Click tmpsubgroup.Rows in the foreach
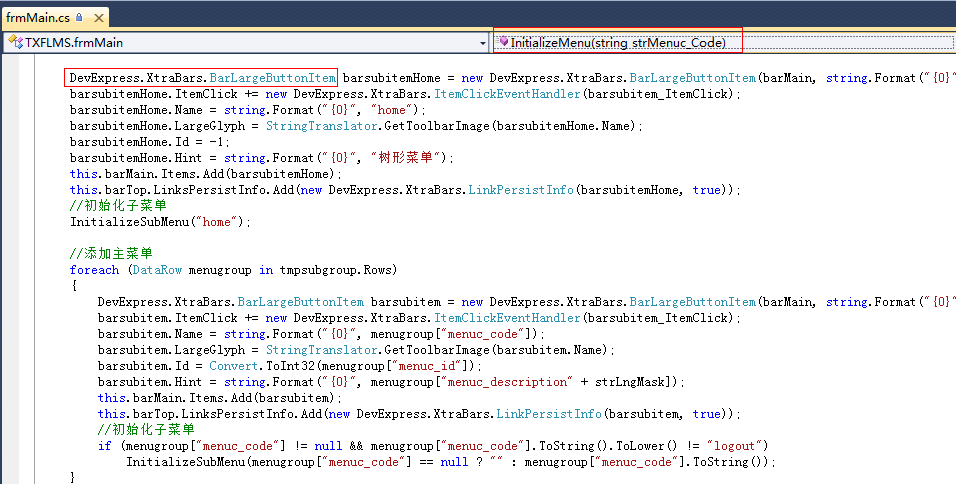 (x=335, y=269)
